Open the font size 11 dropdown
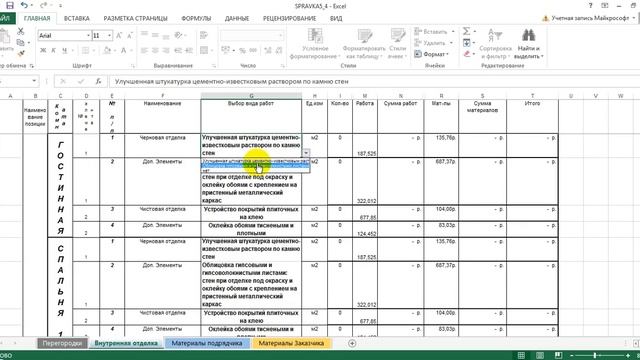Image resolution: width=640 pixels, height=360 pixels. 109,36
